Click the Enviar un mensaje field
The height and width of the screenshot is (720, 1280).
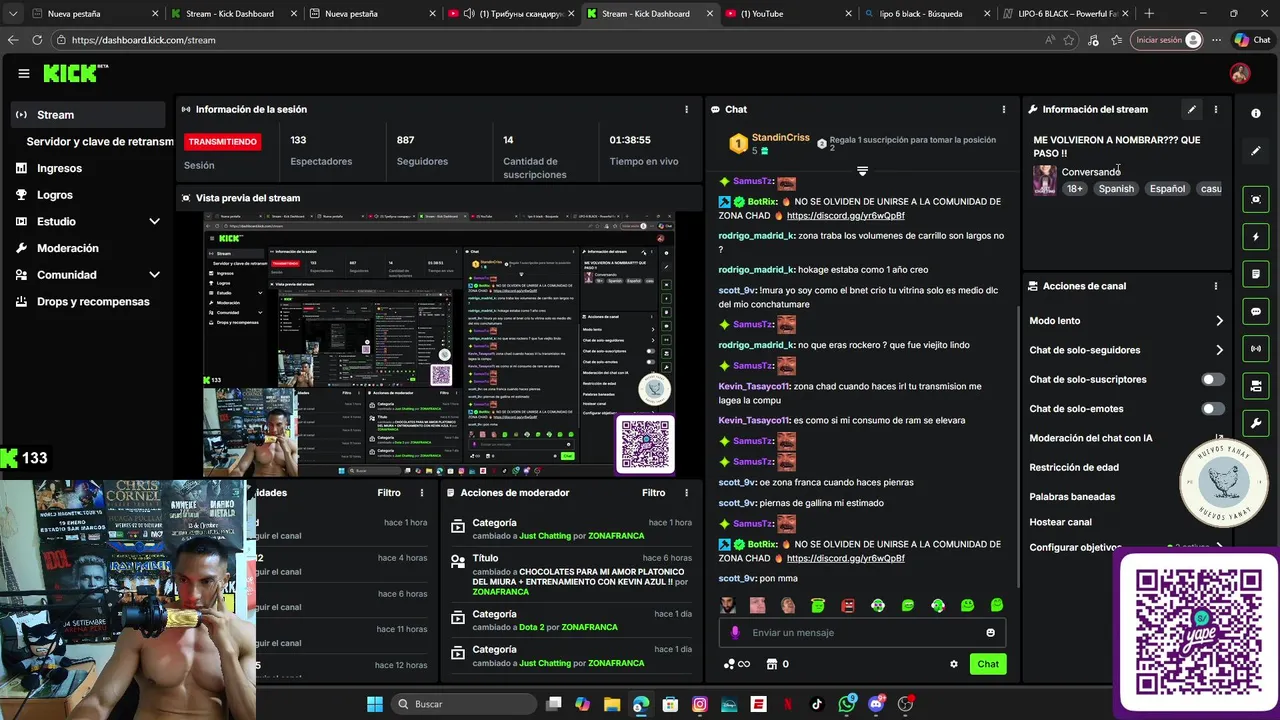pyautogui.click(x=862, y=632)
